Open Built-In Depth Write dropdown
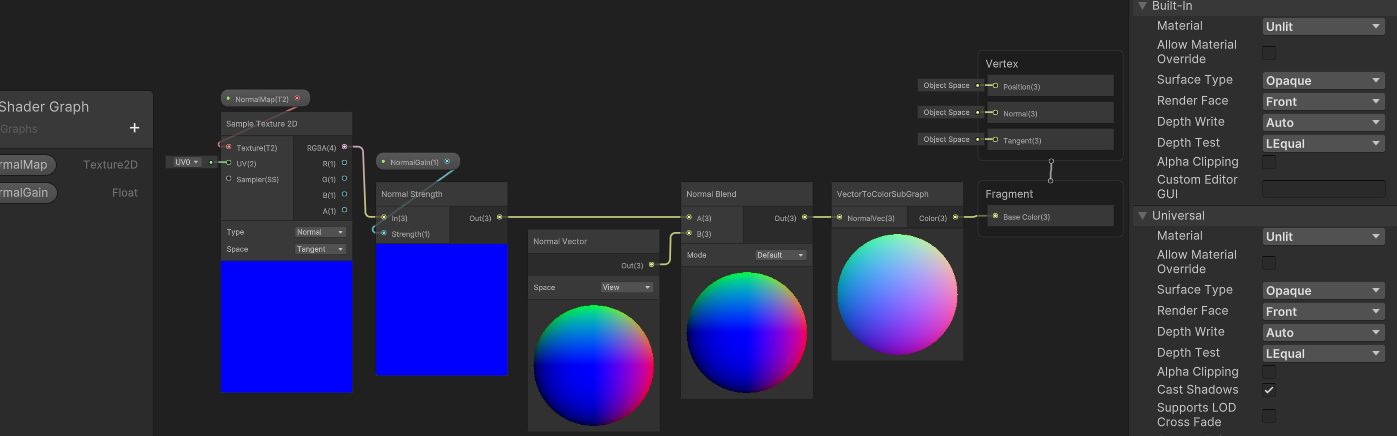This screenshot has width=1397, height=436. coord(1323,123)
